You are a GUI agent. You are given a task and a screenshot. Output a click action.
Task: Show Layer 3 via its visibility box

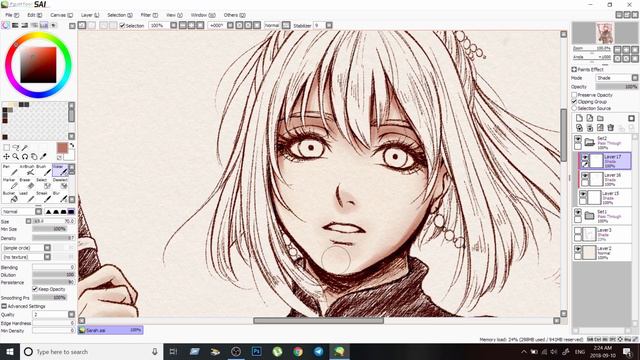(x=578, y=231)
